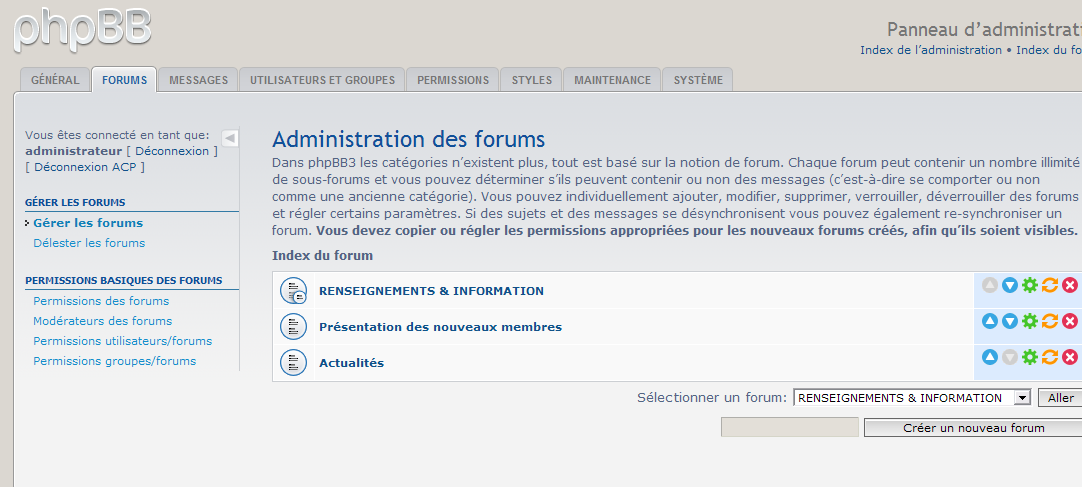Edit settings of RENSEIGNEMENTS & INFORMATION forum
Screen dimensions: 1082x487
(1030, 286)
